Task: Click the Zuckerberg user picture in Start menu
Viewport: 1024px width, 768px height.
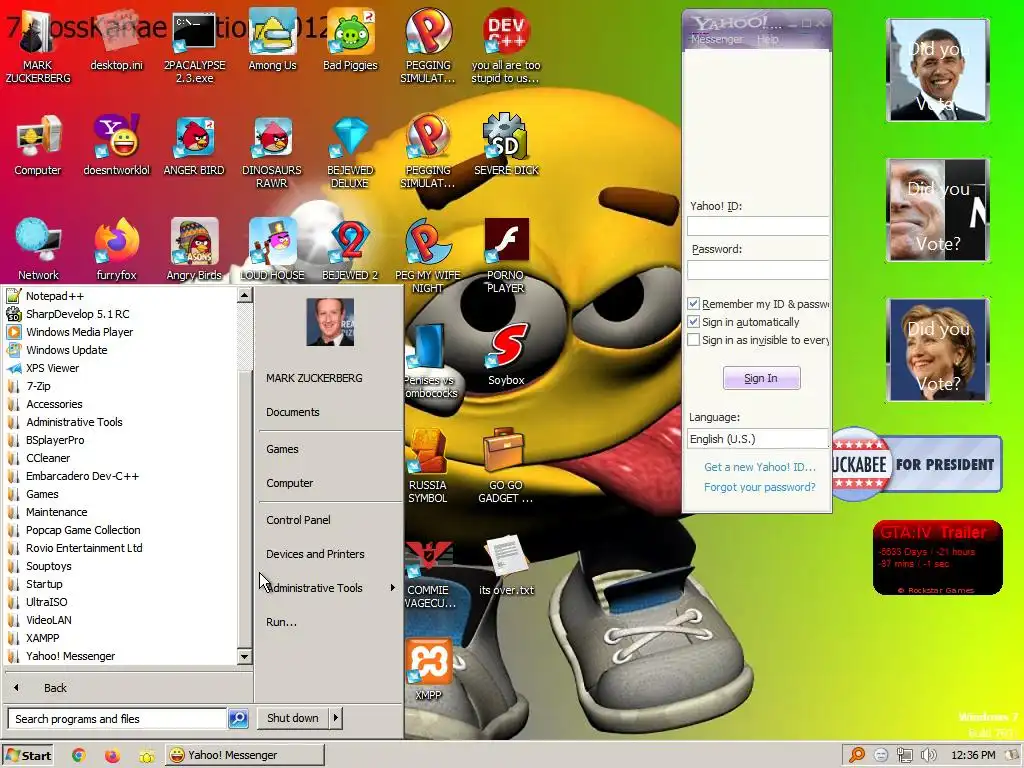Action: coord(330,322)
